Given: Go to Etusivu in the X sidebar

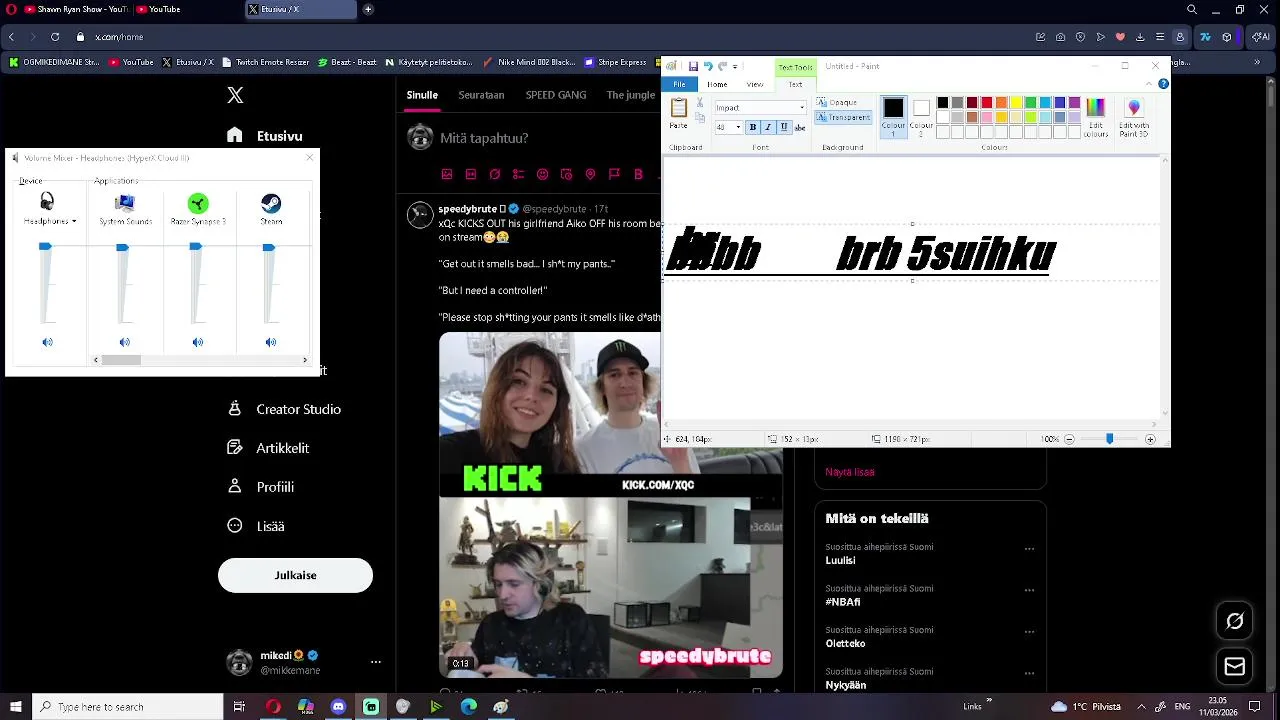Looking at the screenshot, I should (x=264, y=136).
